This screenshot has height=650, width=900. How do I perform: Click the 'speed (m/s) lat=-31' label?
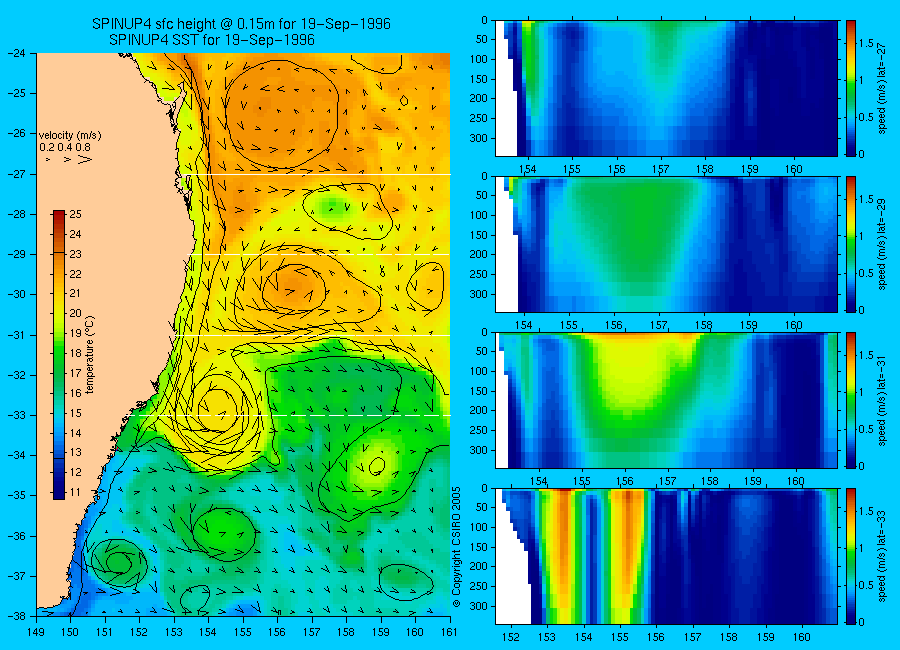click(882, 400)
